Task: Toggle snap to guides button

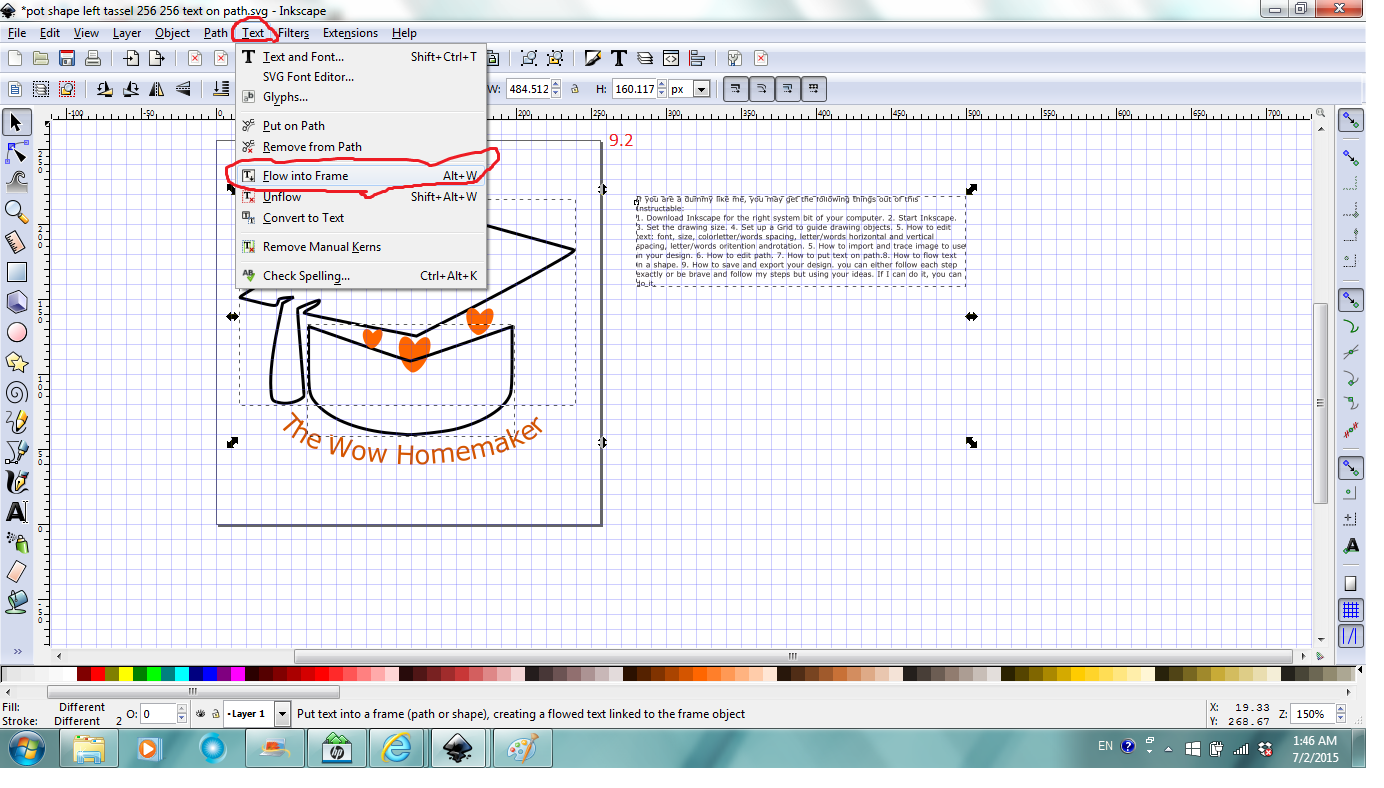Action: click(x=1351, y=636)
